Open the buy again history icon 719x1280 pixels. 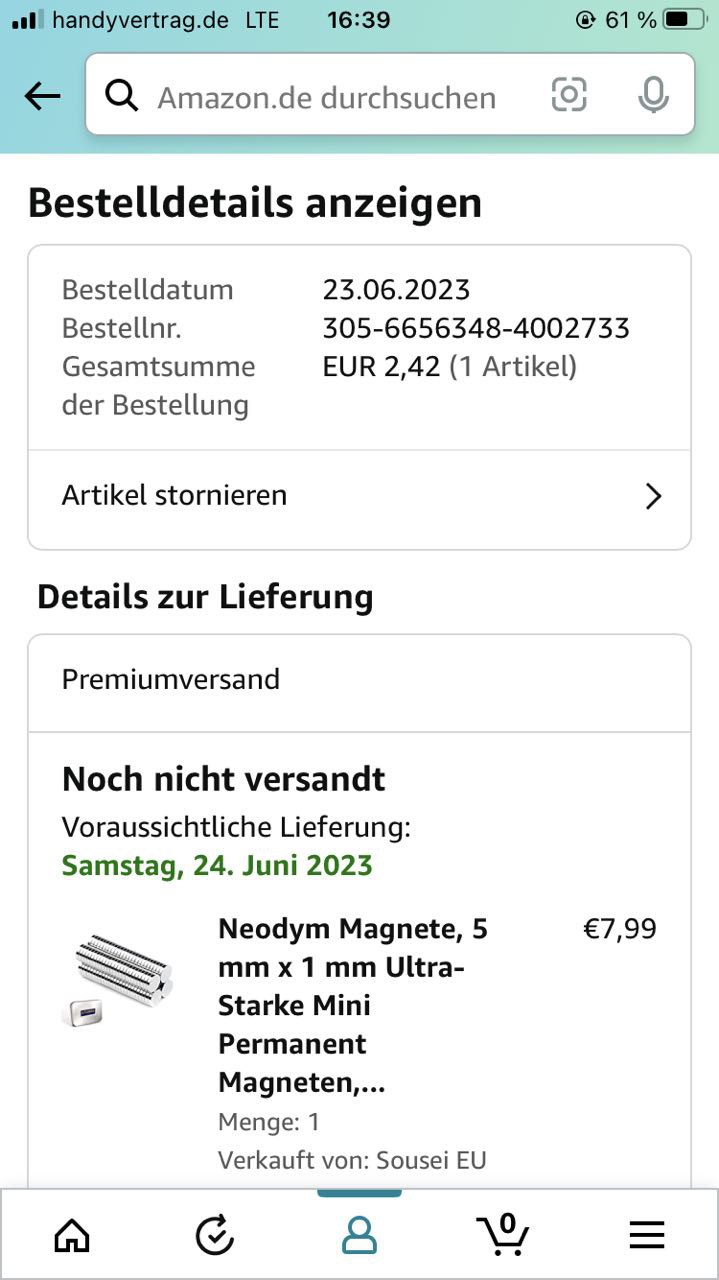[214, 1236]
